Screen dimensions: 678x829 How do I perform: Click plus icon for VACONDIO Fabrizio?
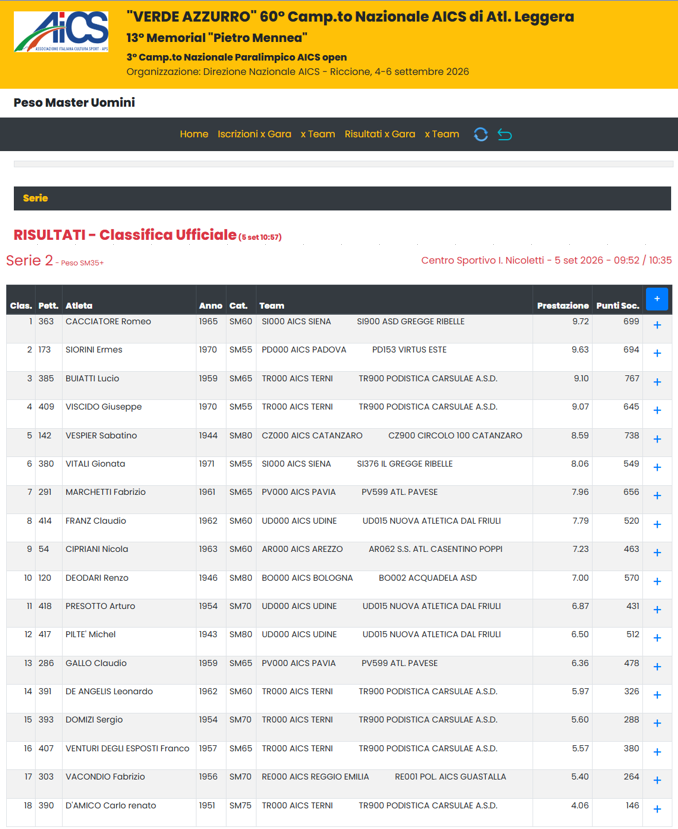[x=657, y=780]
